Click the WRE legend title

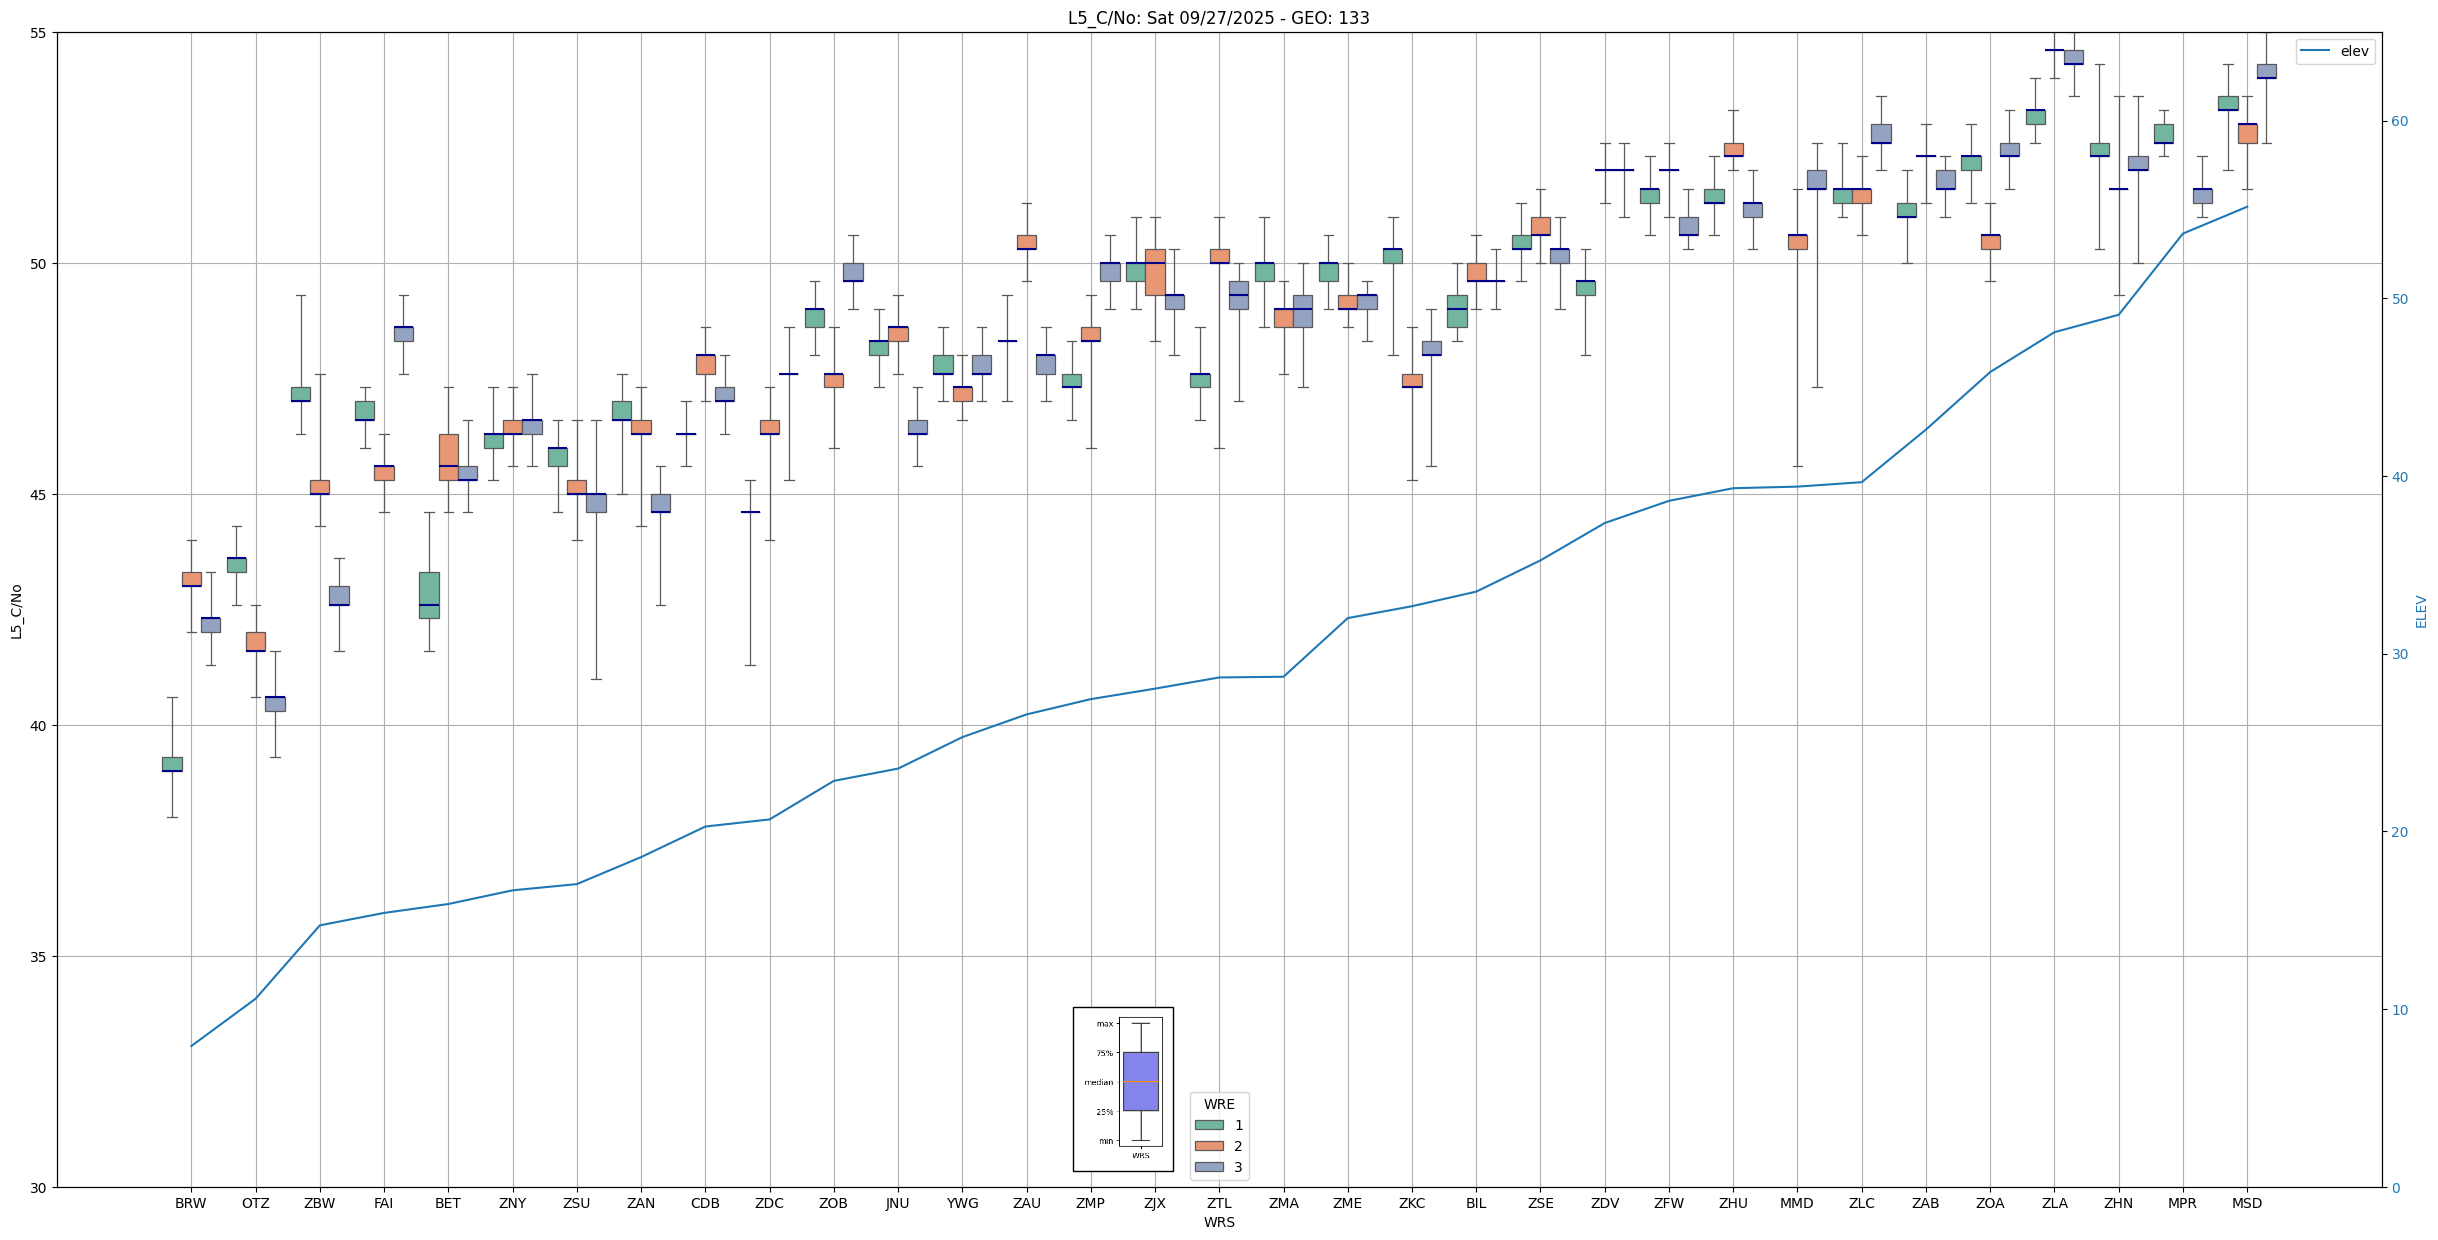click(x=1218, y=1104)
